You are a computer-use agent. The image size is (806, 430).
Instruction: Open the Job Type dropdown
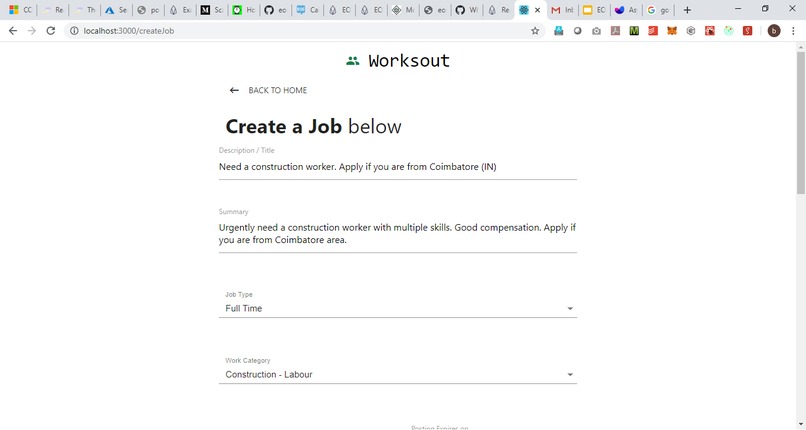tap(398, 308)
